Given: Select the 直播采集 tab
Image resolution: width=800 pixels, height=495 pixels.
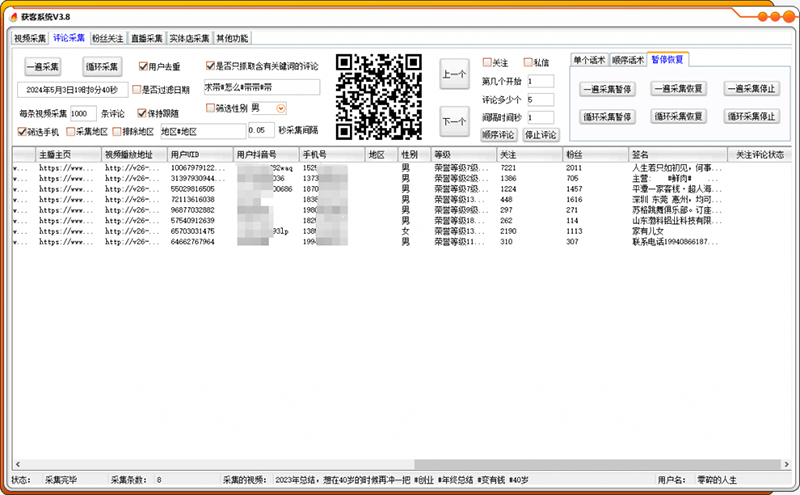Looking at the screenshot, I should click(x=146, y=38).
